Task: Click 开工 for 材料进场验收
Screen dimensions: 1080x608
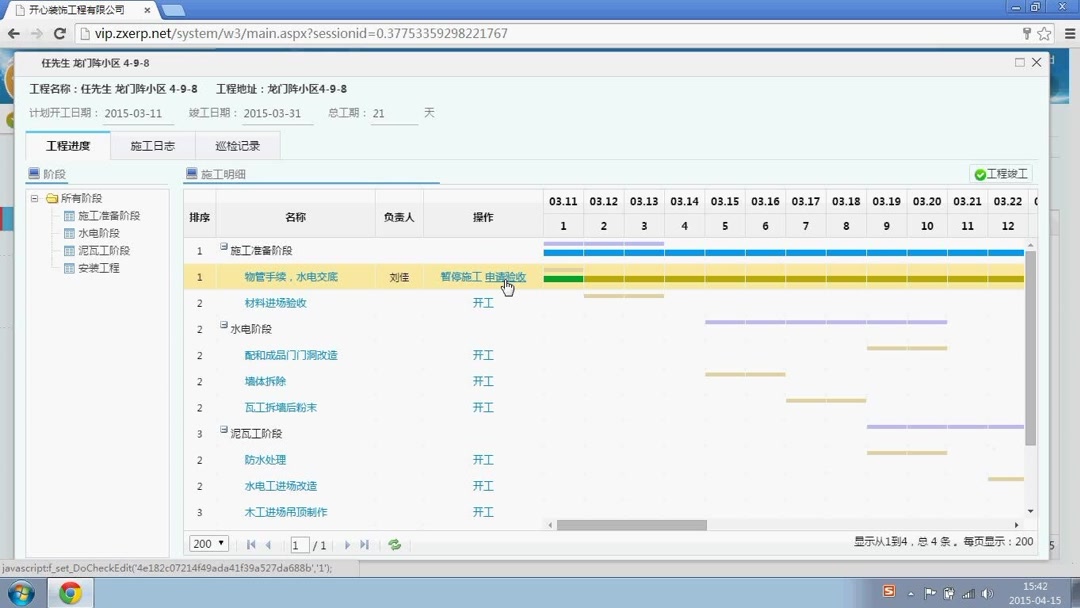Action: (483, 302)
